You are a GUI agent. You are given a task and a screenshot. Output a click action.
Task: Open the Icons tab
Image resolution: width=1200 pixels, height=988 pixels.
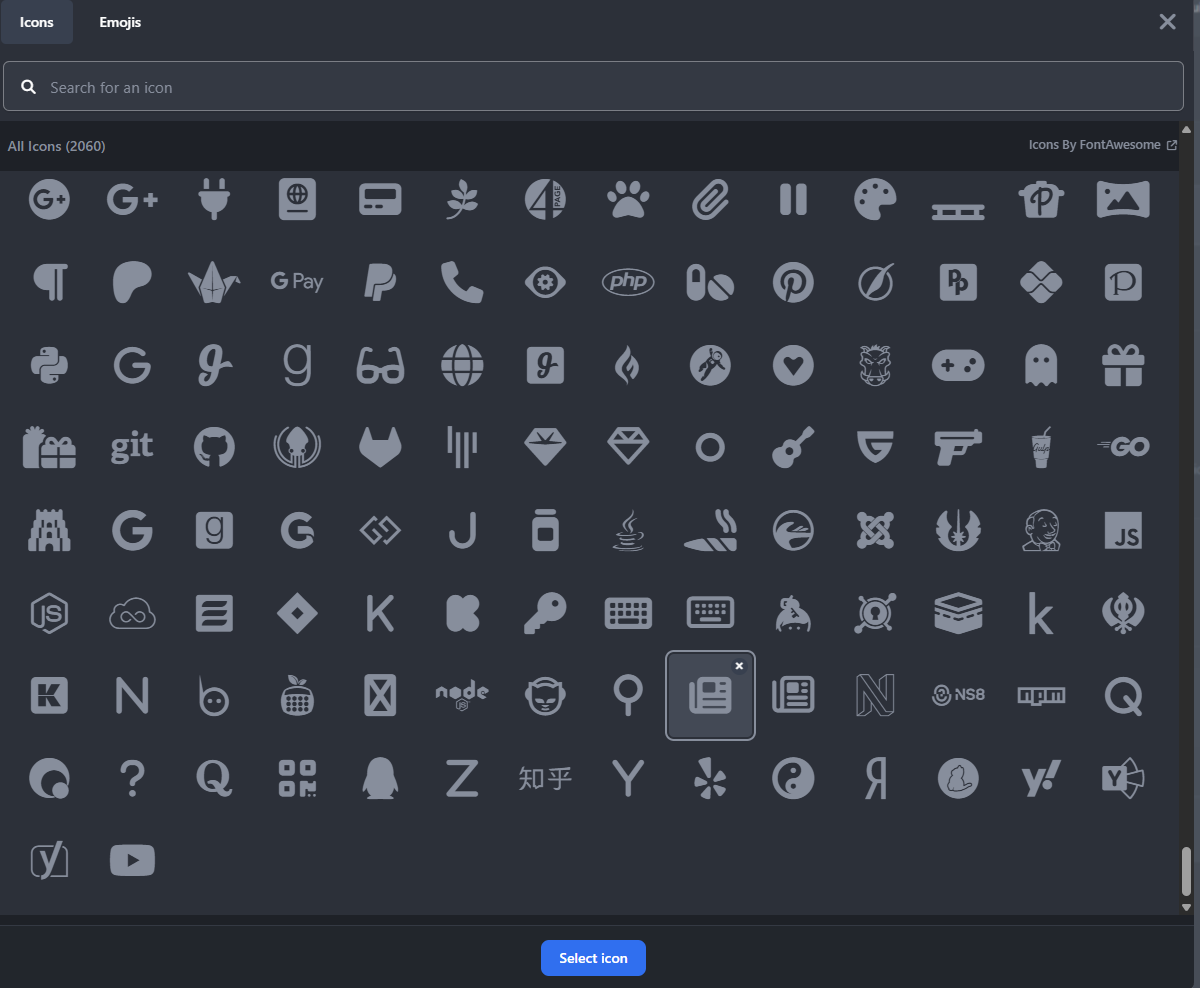[x=37, y=22]
